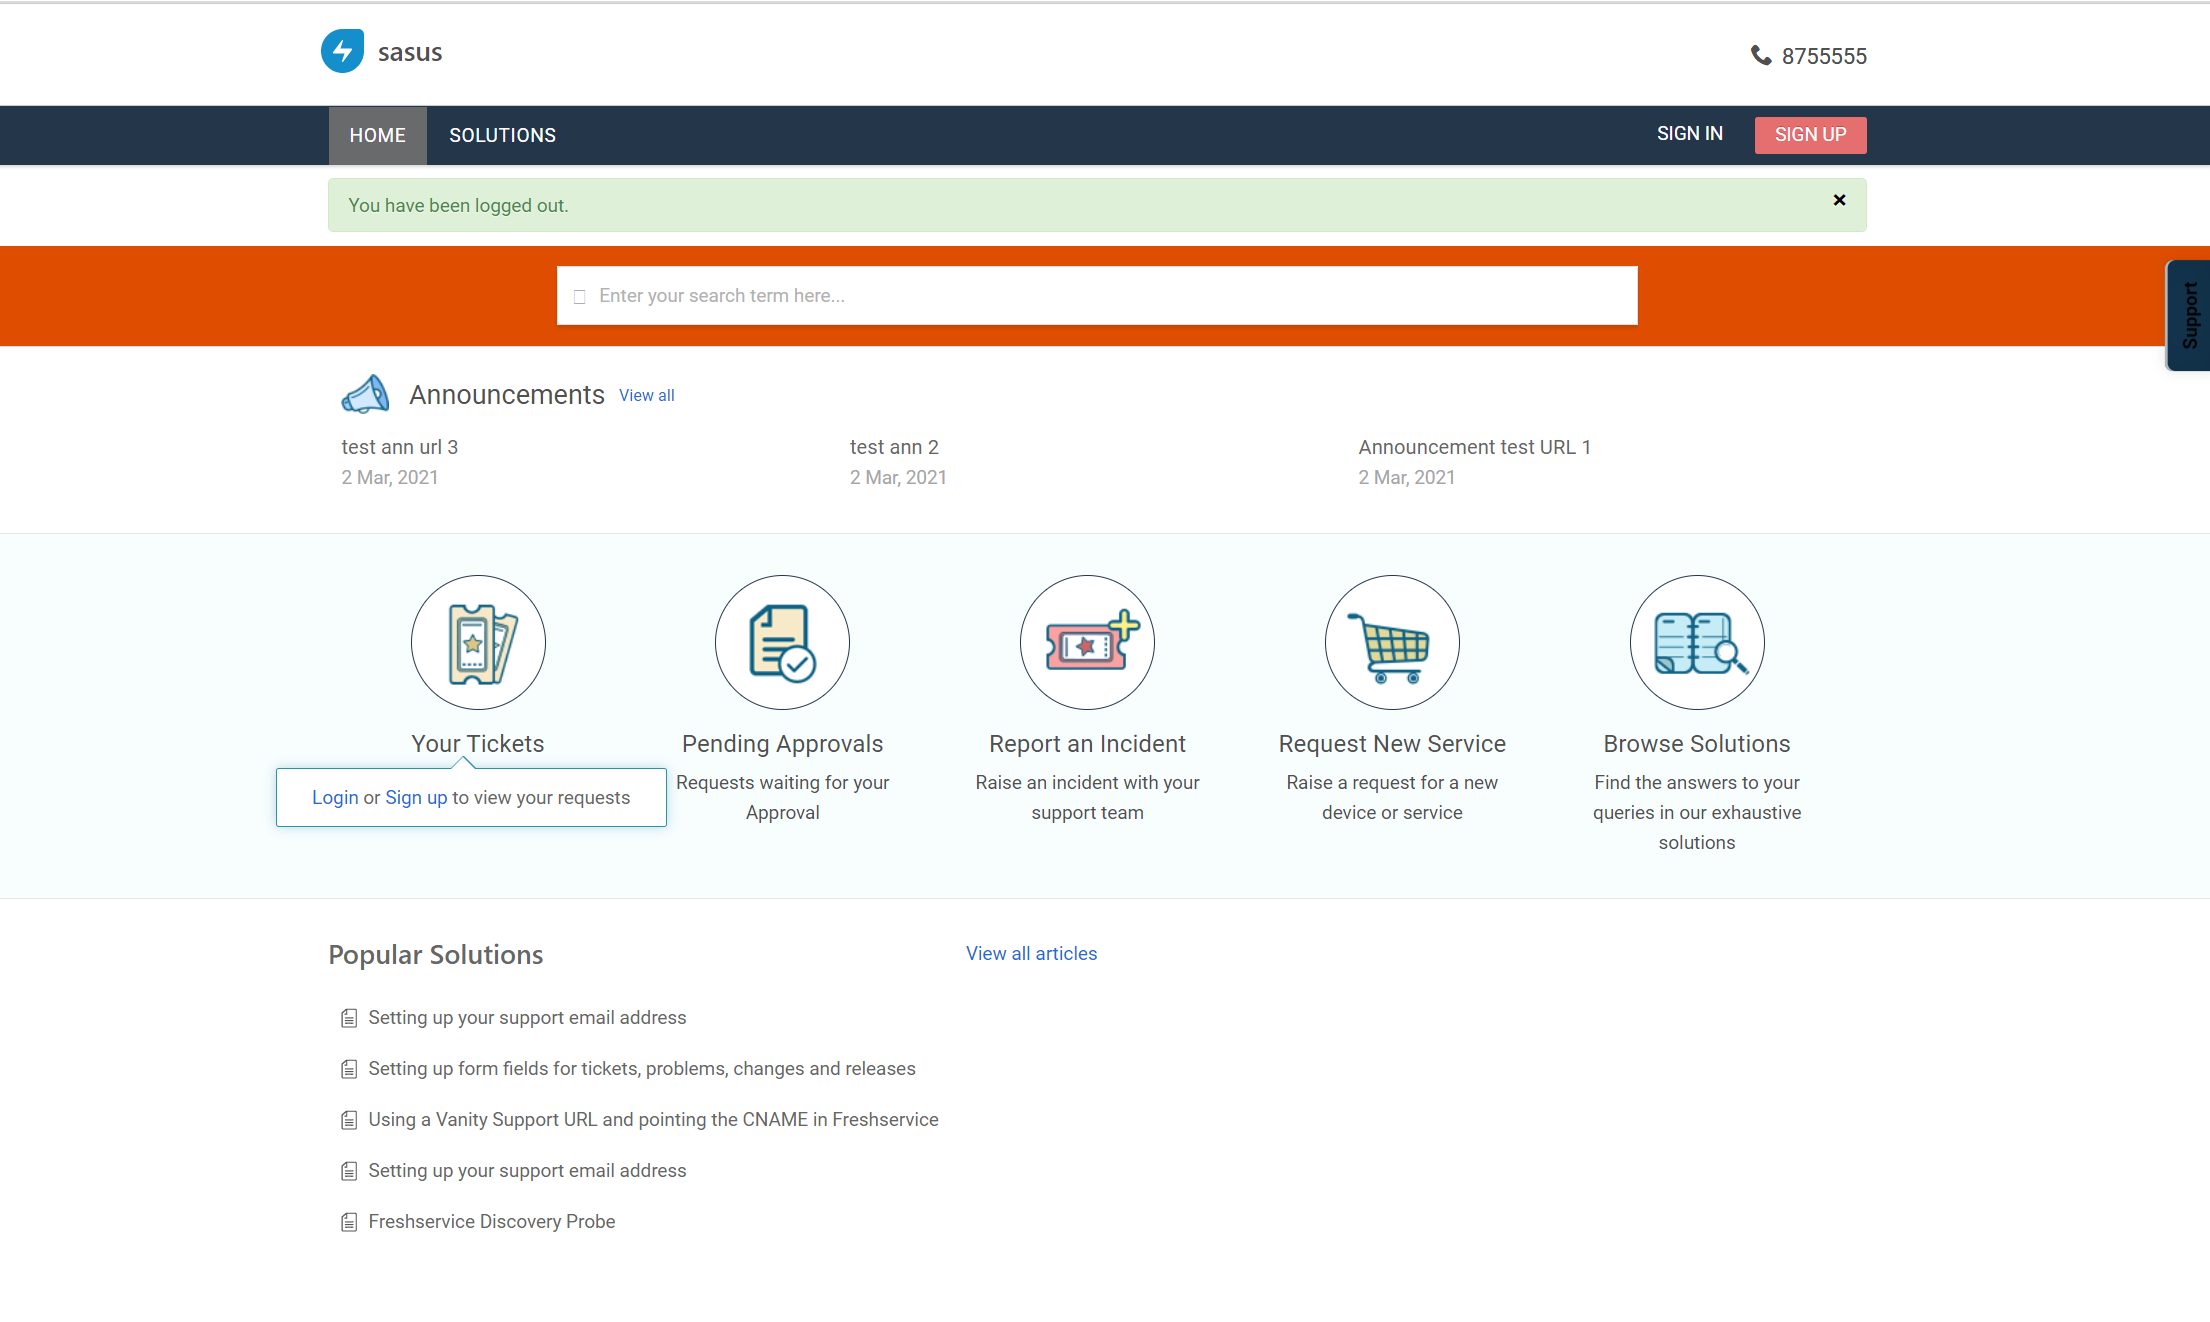Open the Pending Approvals document icon

pyautogui.click(x=782, y=642)
